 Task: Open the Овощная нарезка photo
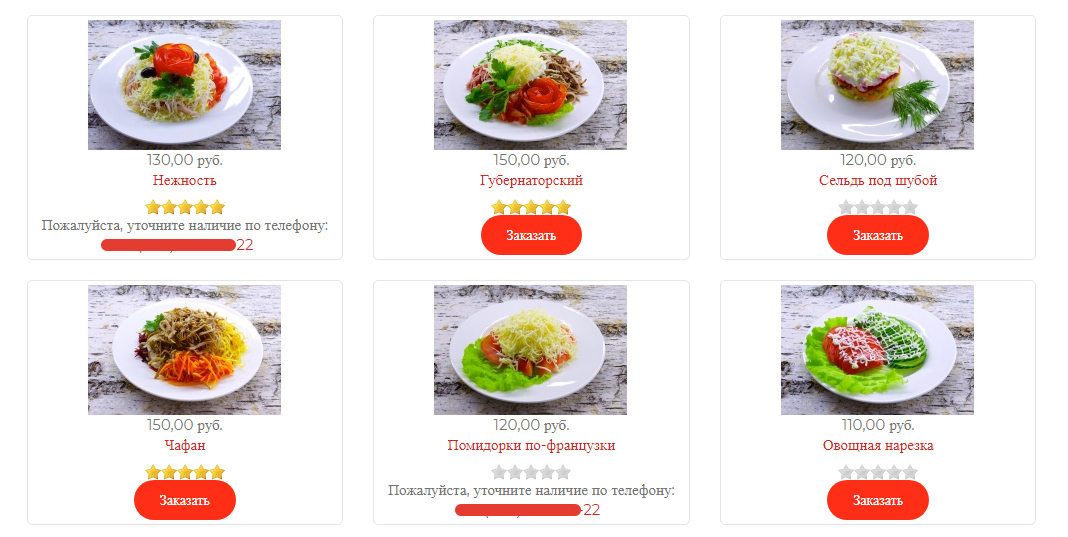point(877,350)
